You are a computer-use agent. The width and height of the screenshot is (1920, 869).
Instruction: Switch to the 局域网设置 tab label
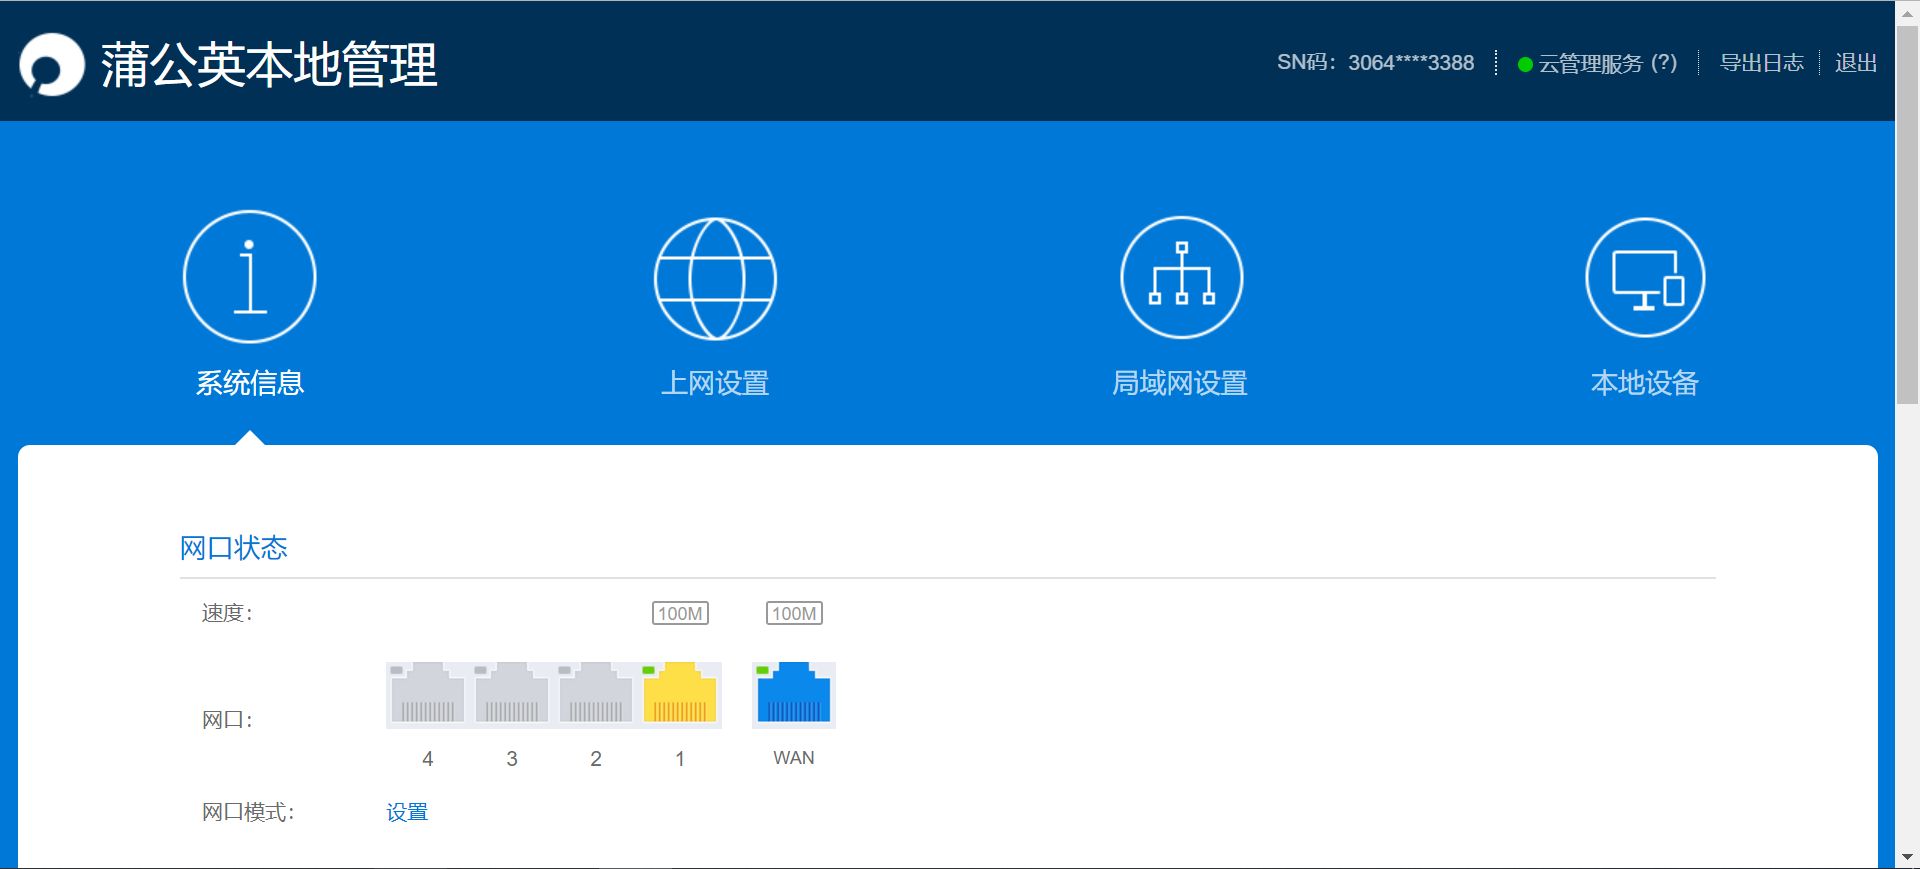1180,383
